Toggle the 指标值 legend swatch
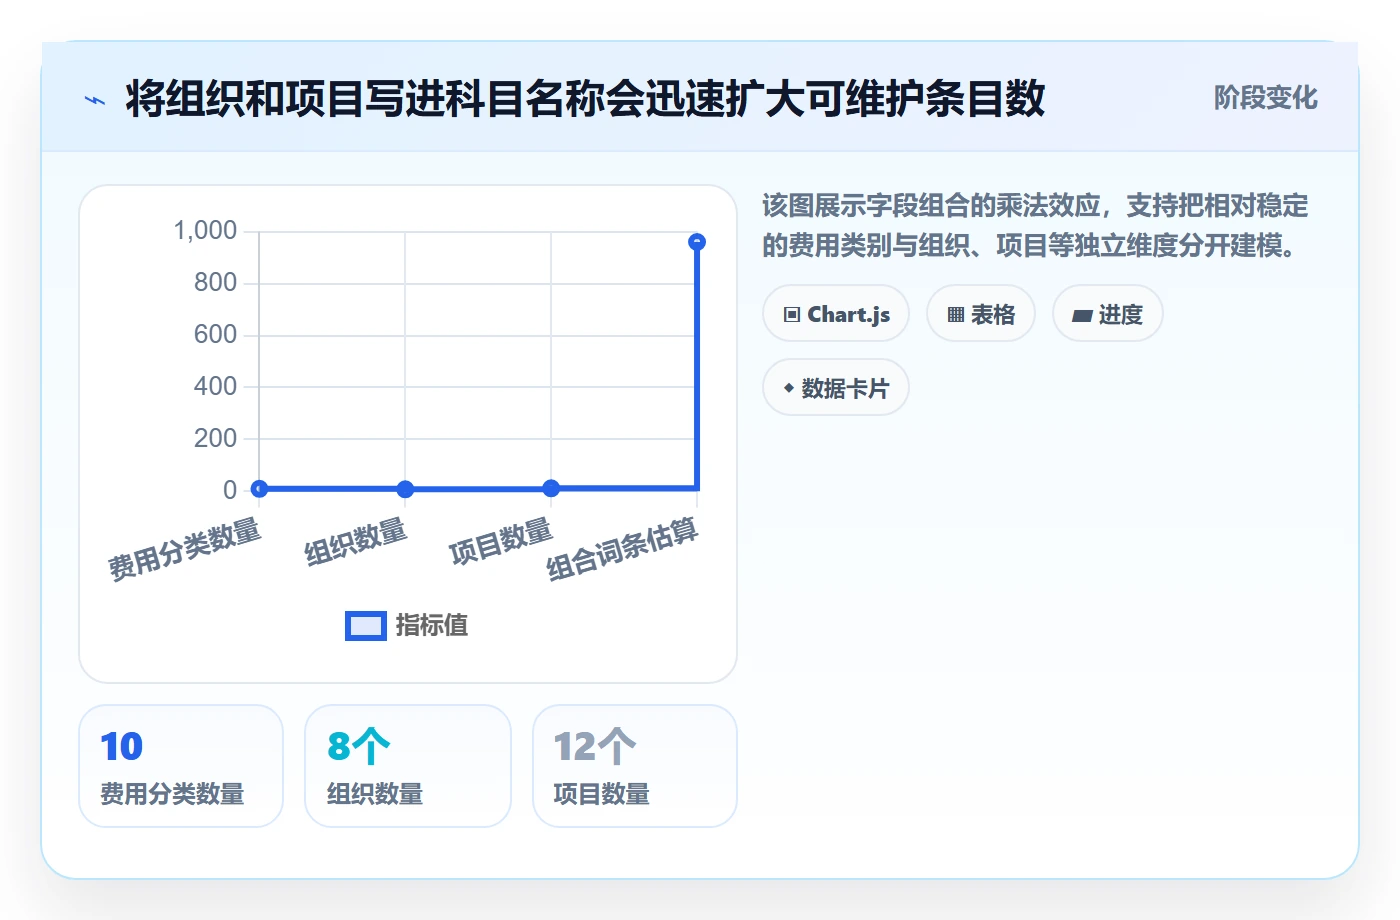This screenshot has height=920, width=1400. [x=366, y=626]
